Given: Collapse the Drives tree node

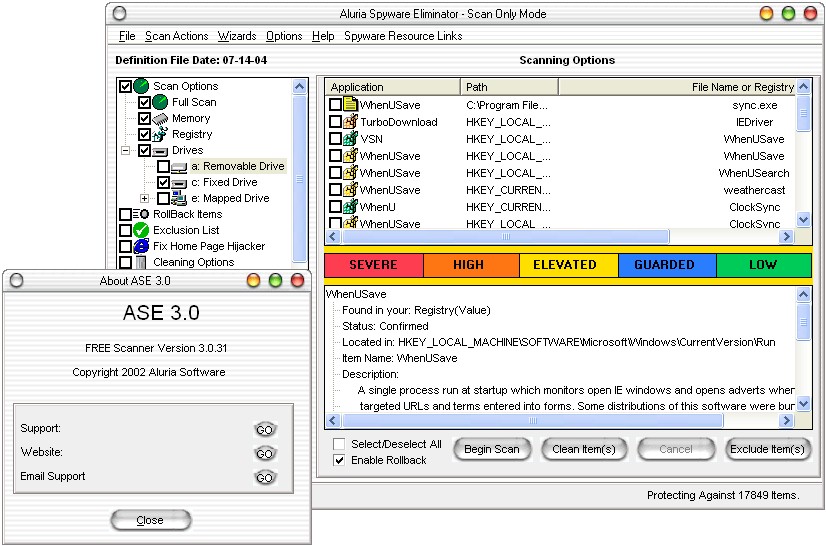Looking at the screenshot, I should point(125,151).
